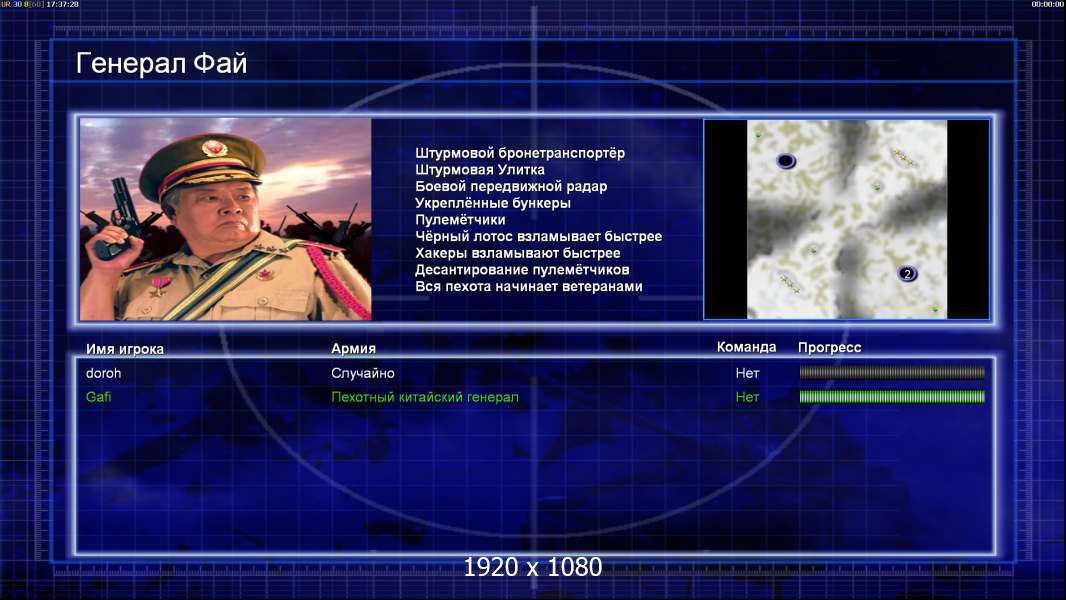Click Gafi's green progress bar
Viewport: 1066px width, 600px height.
[x=892, y=397]
